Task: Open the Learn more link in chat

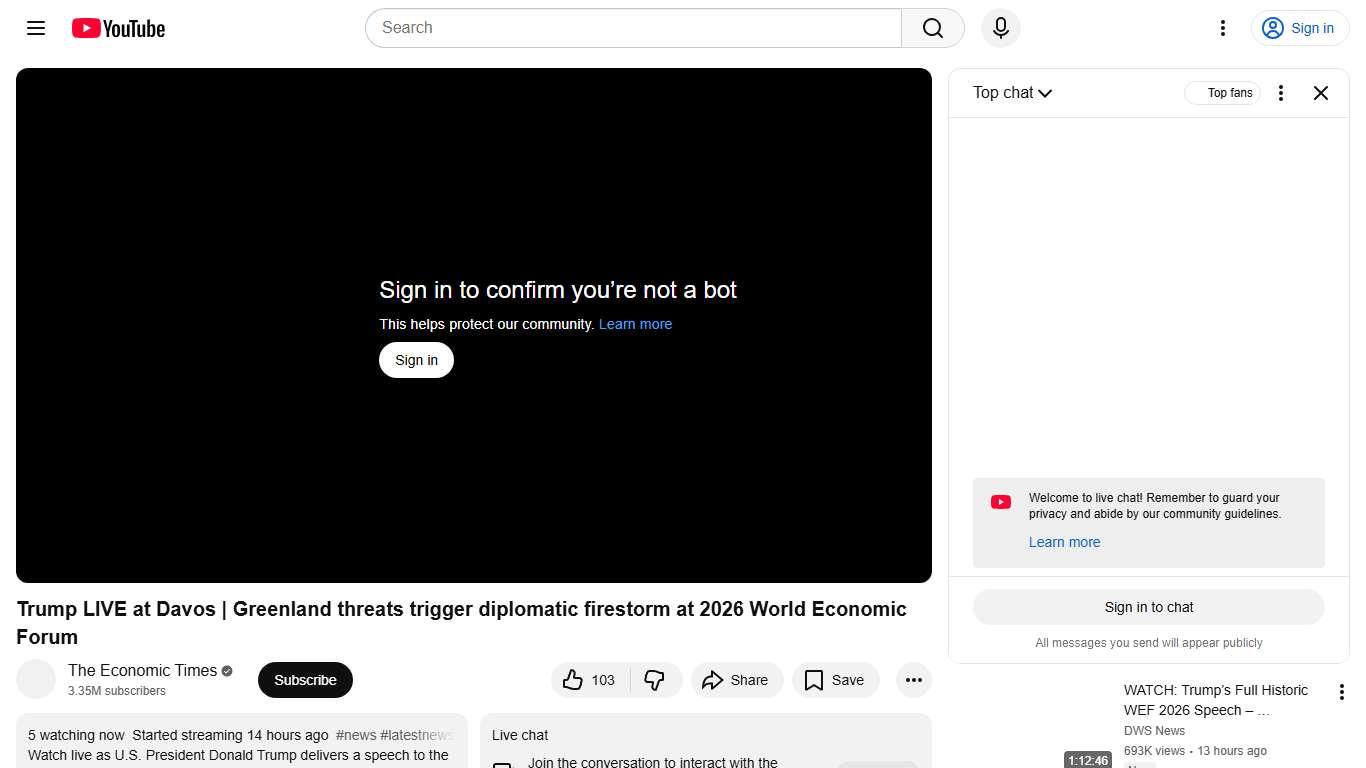Action: point(1064,542)
